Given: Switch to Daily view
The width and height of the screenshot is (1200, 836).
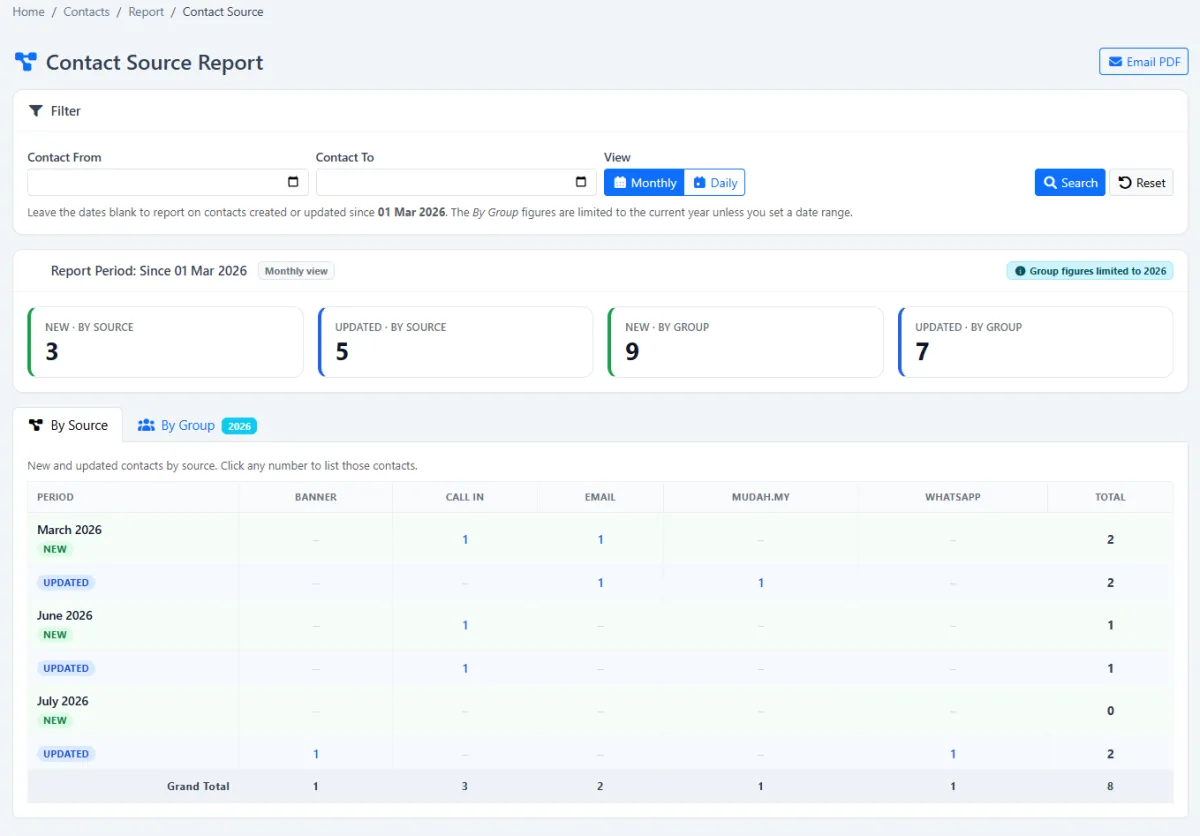Looking at the screenshot, I should (715, 182).
